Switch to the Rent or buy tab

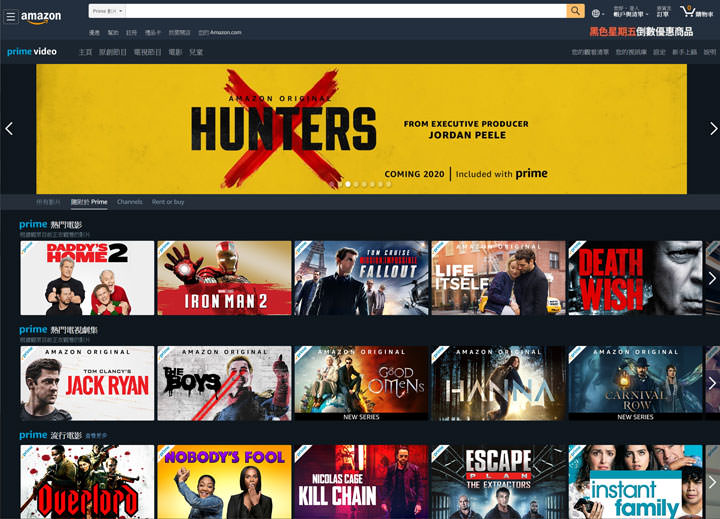click(168, 202)
